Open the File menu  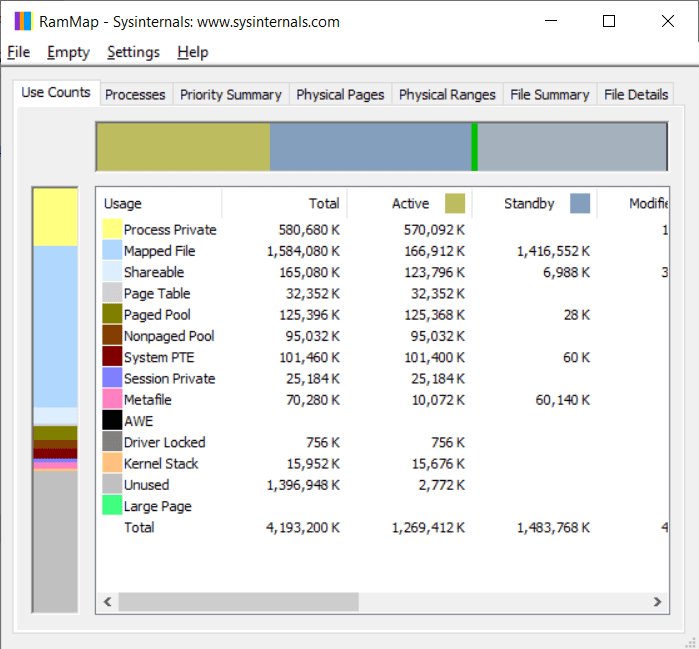point(18,52)
